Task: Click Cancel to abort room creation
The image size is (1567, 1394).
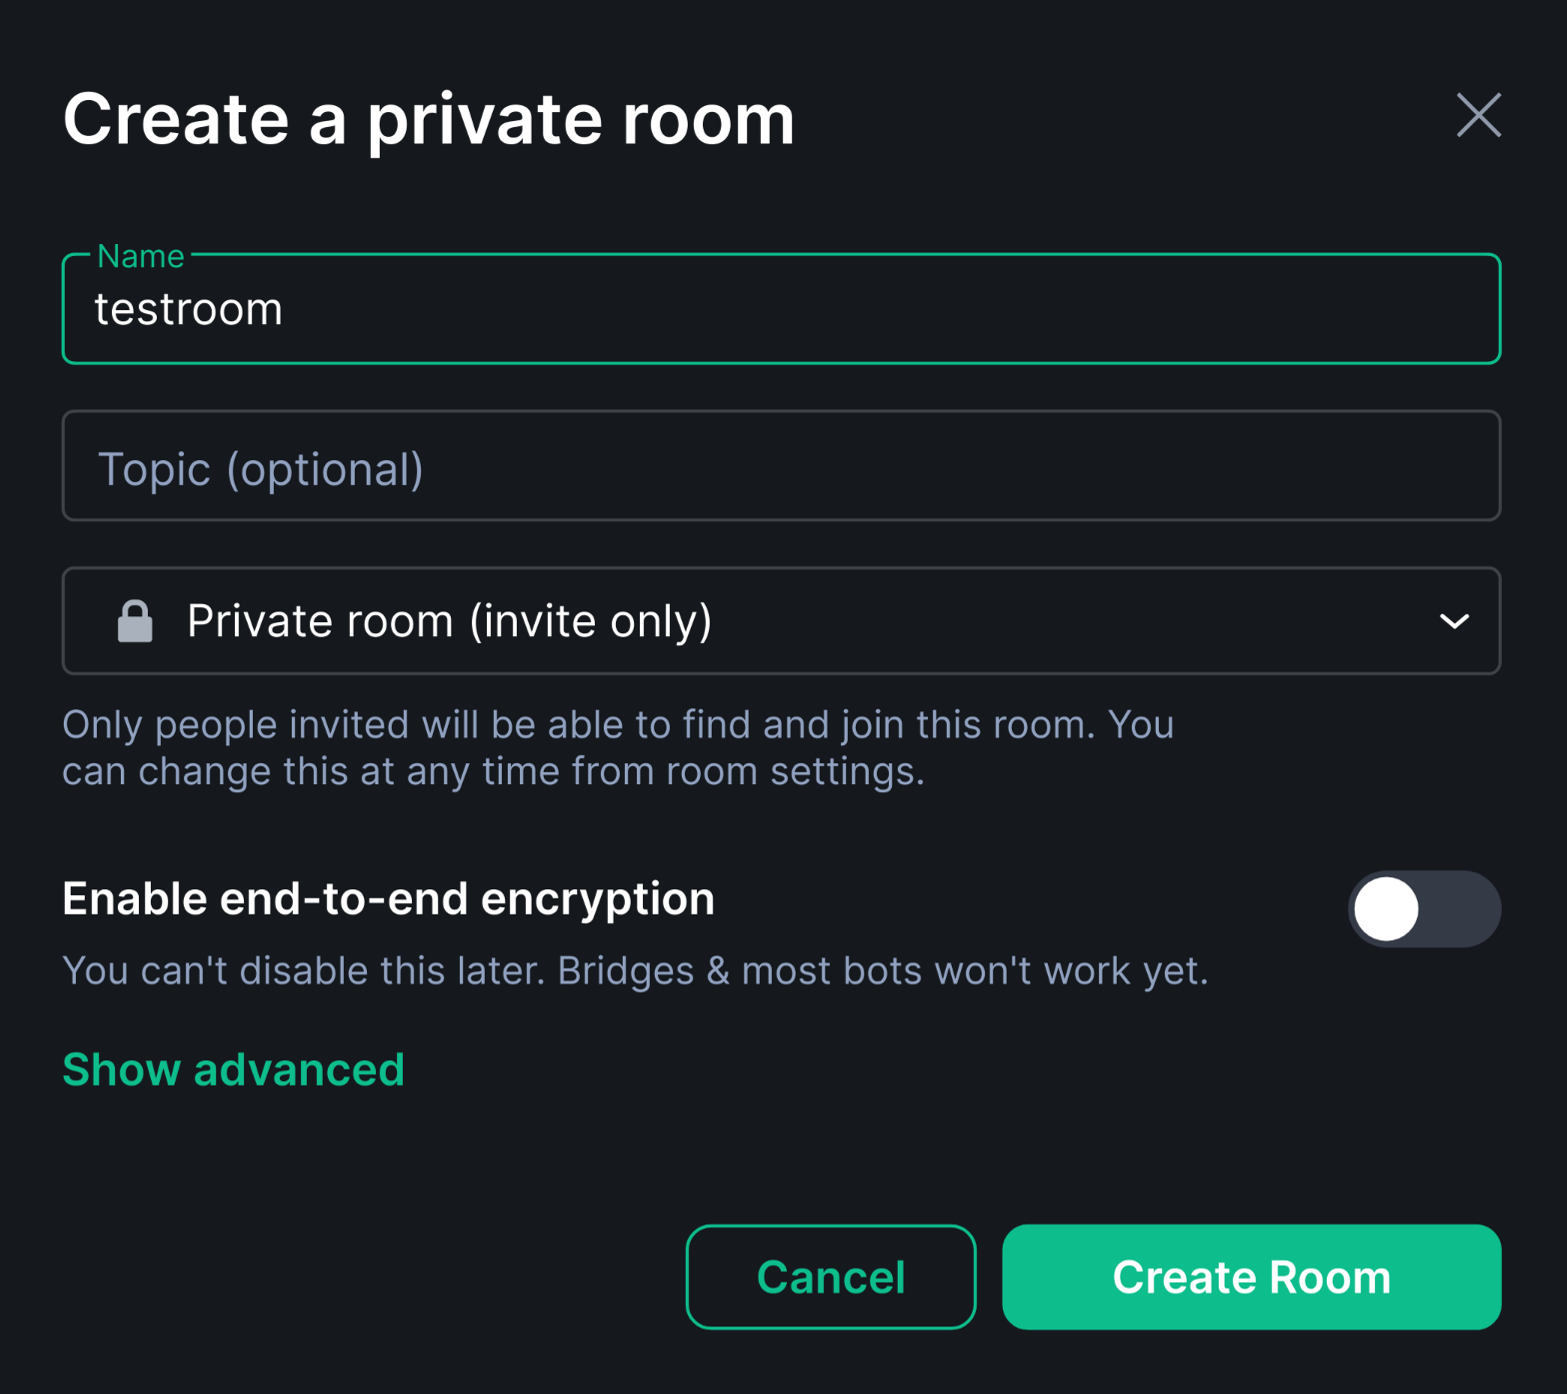Action: click(x=830, y=1277)
